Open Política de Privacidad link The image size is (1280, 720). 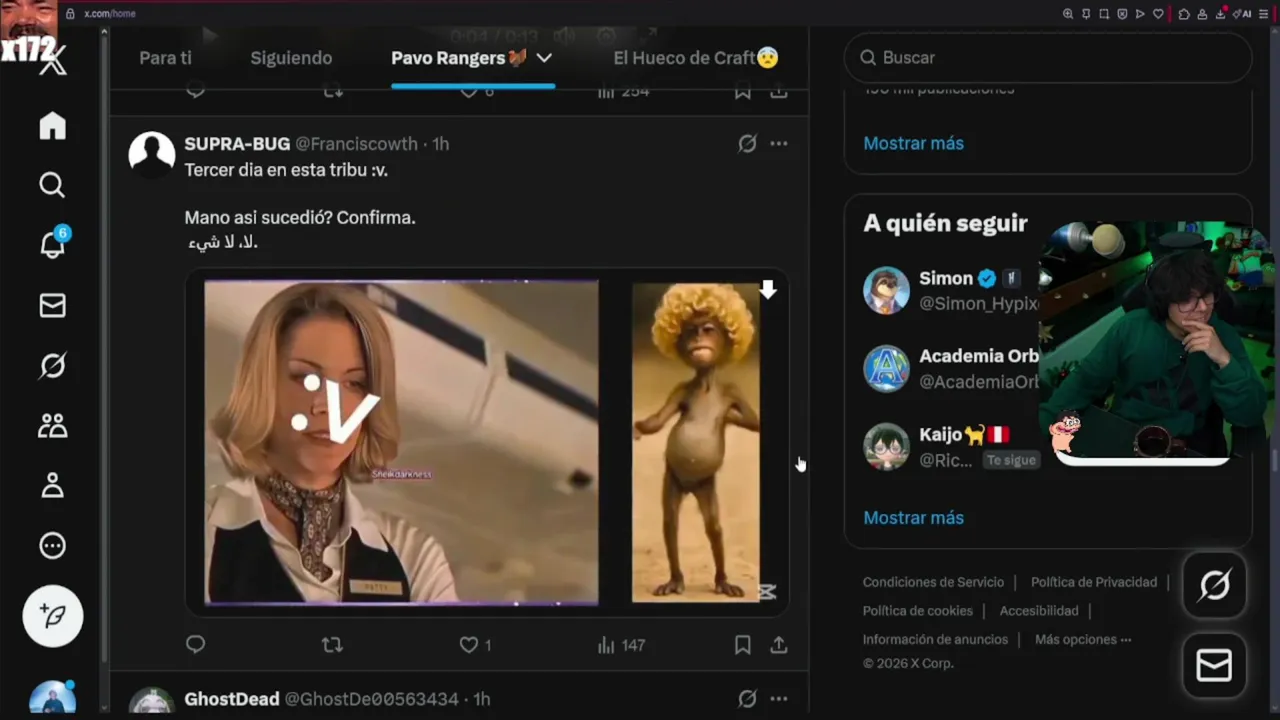click(x=1094, y=582)
